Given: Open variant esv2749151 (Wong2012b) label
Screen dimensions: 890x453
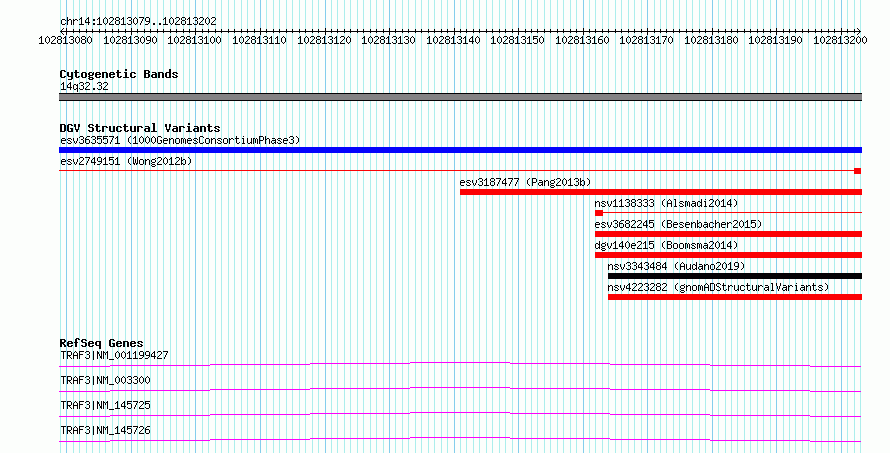Looking at the screenshot, I should click(126, 161).
